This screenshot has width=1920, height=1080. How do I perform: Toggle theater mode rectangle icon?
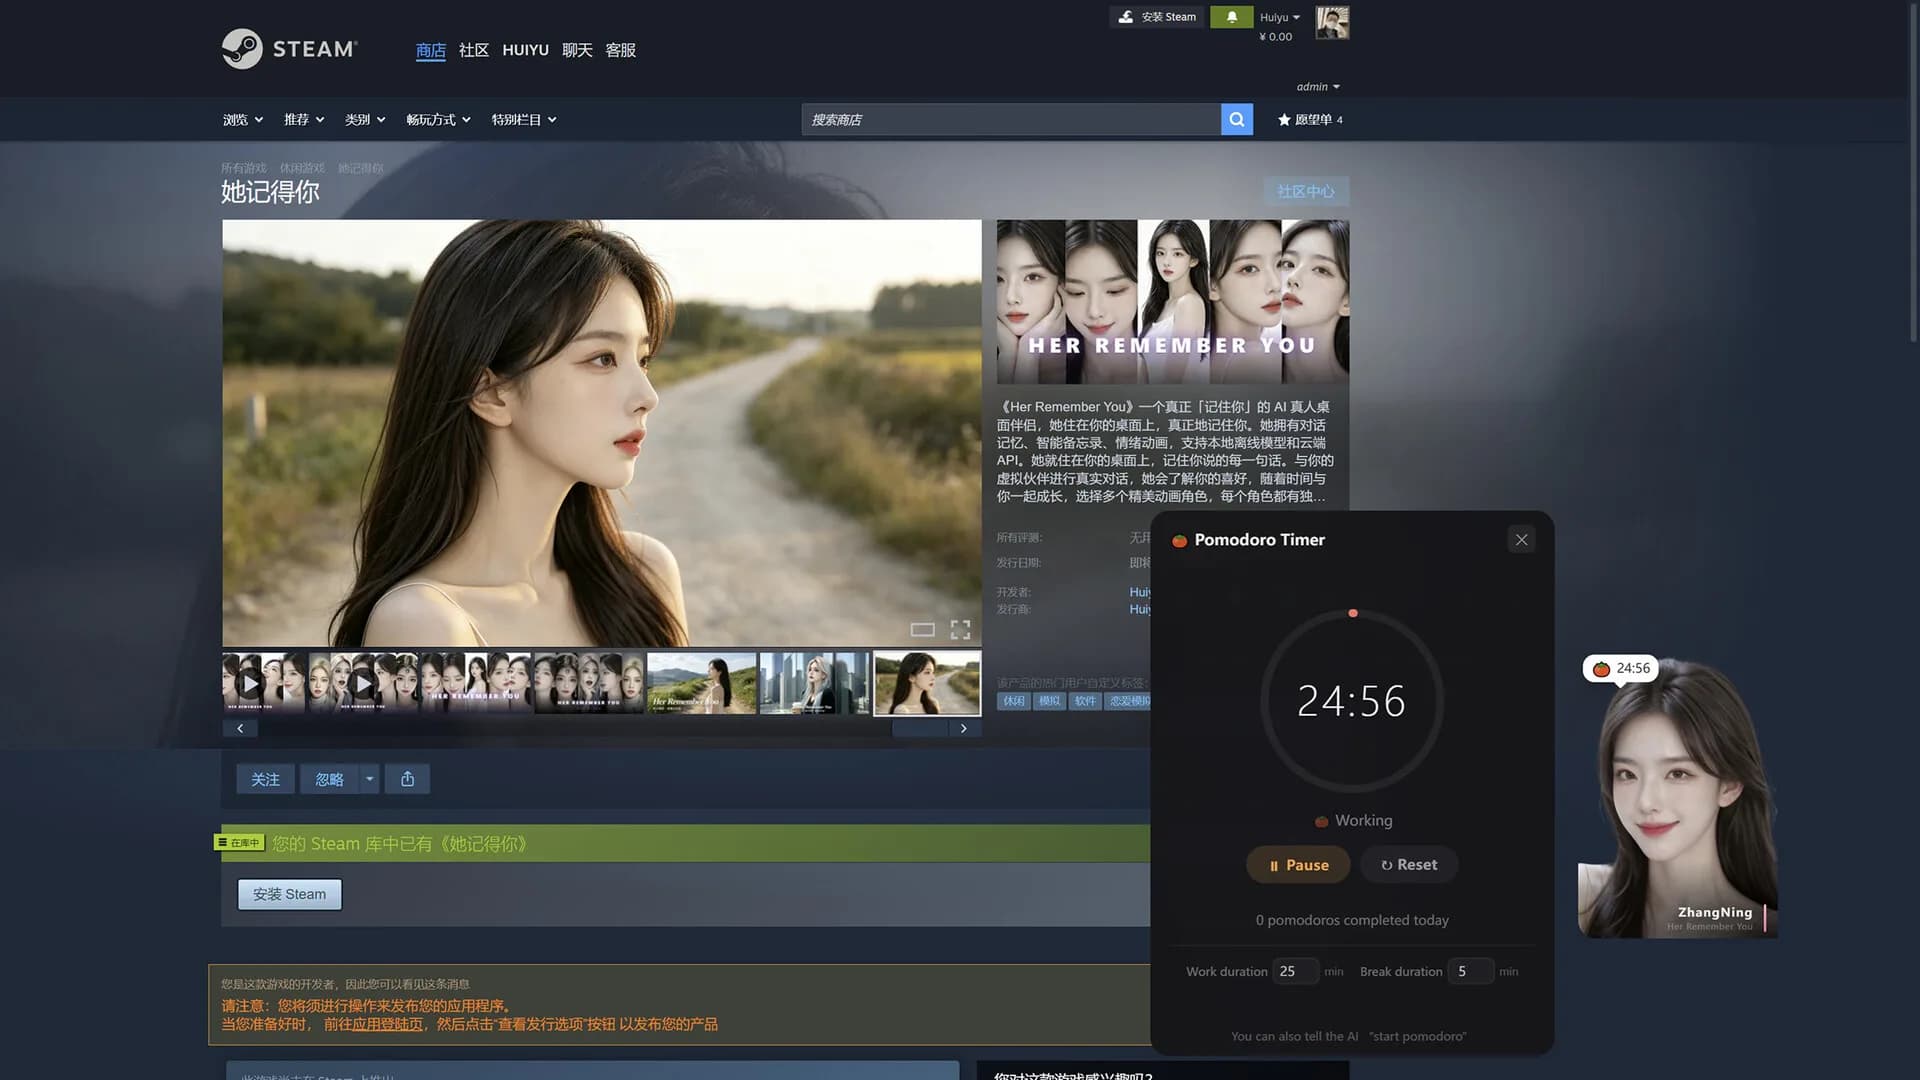(x=922, y=629)
